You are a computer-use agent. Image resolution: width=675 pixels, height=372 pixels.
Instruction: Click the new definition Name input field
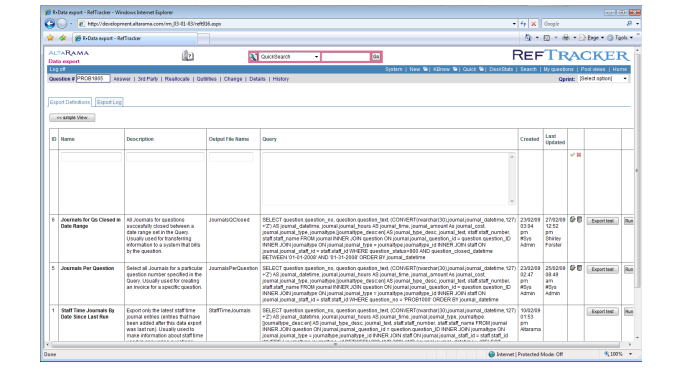91,157
